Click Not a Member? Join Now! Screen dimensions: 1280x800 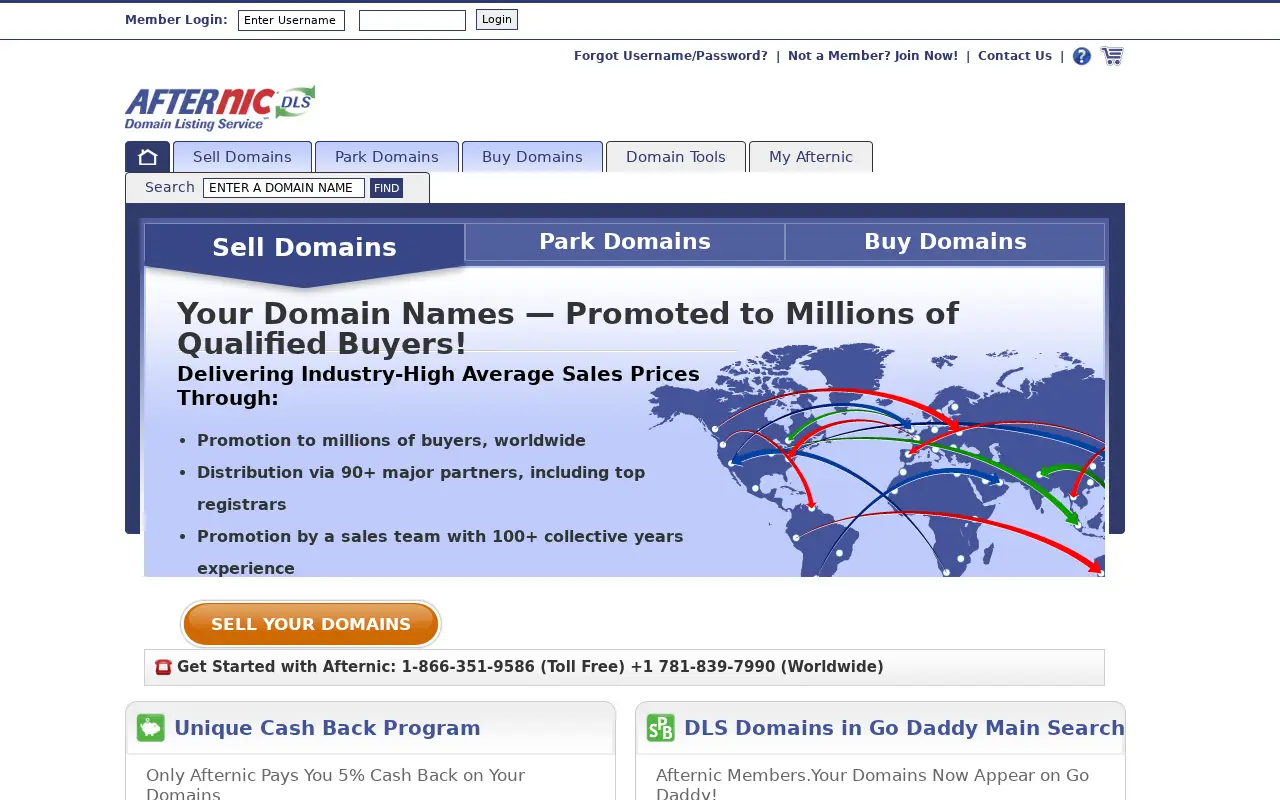tap(873, 56)
